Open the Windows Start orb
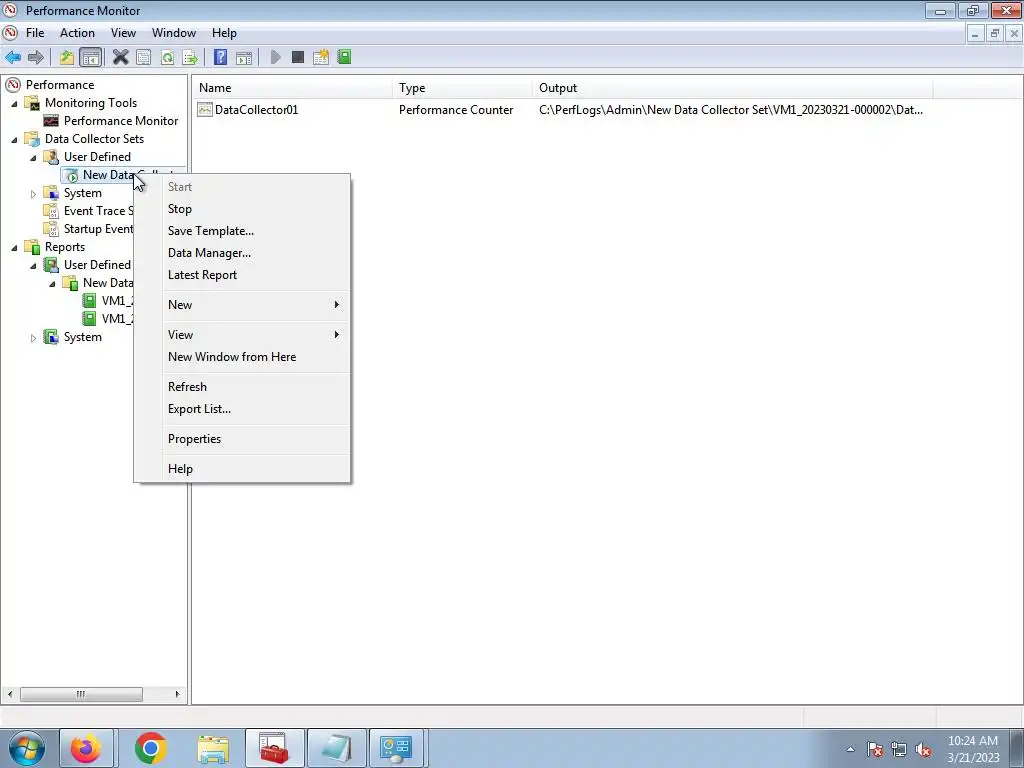Image resolution: width=1024 pixels, height=768 pixels. [x=27, y=748]
